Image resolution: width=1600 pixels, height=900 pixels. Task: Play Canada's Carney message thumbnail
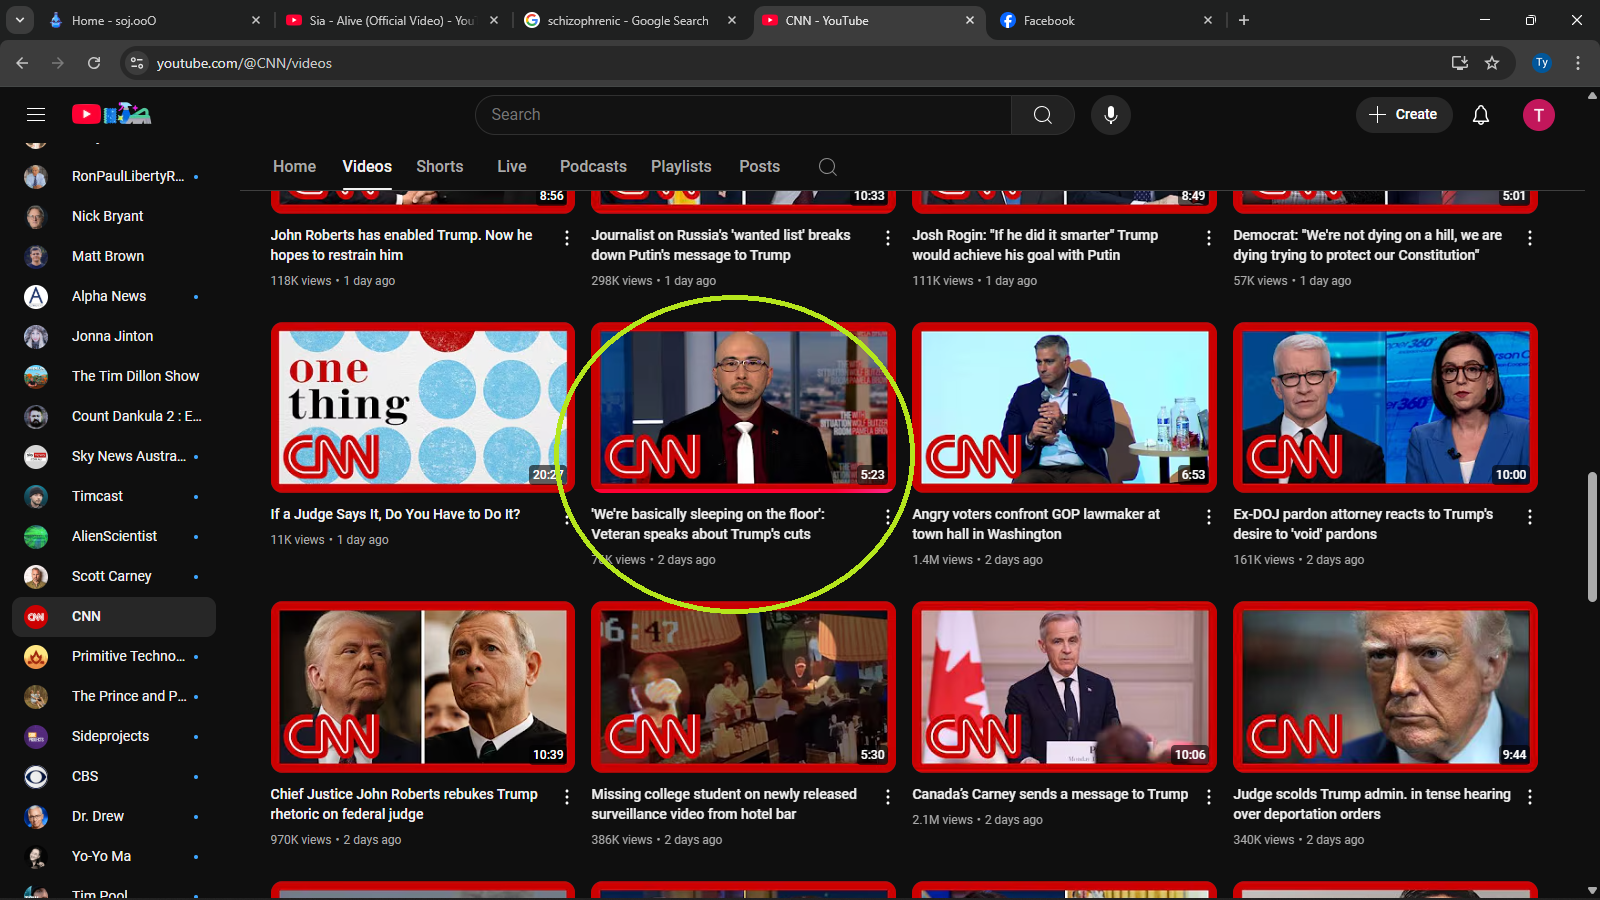[x=1064, y=687]
